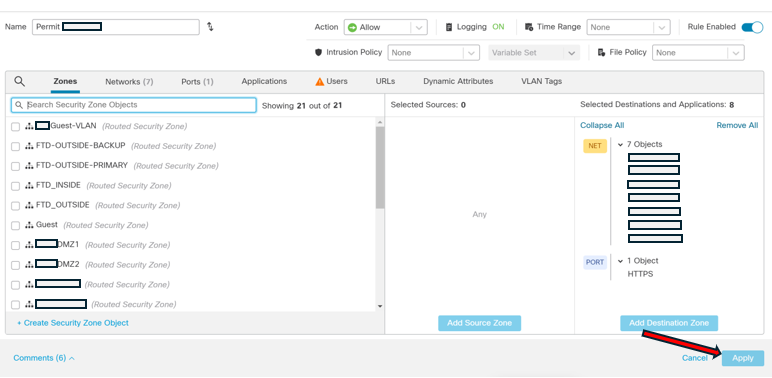Switch to the Ports (1) tab
Image resolution: width=772 pixels, height=378 pixels.
click(x=197, y=82)
